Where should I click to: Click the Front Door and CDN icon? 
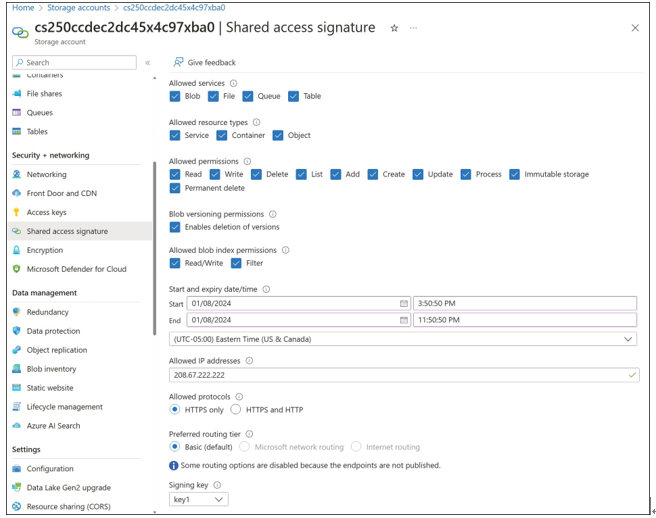(x=17, y=193)
